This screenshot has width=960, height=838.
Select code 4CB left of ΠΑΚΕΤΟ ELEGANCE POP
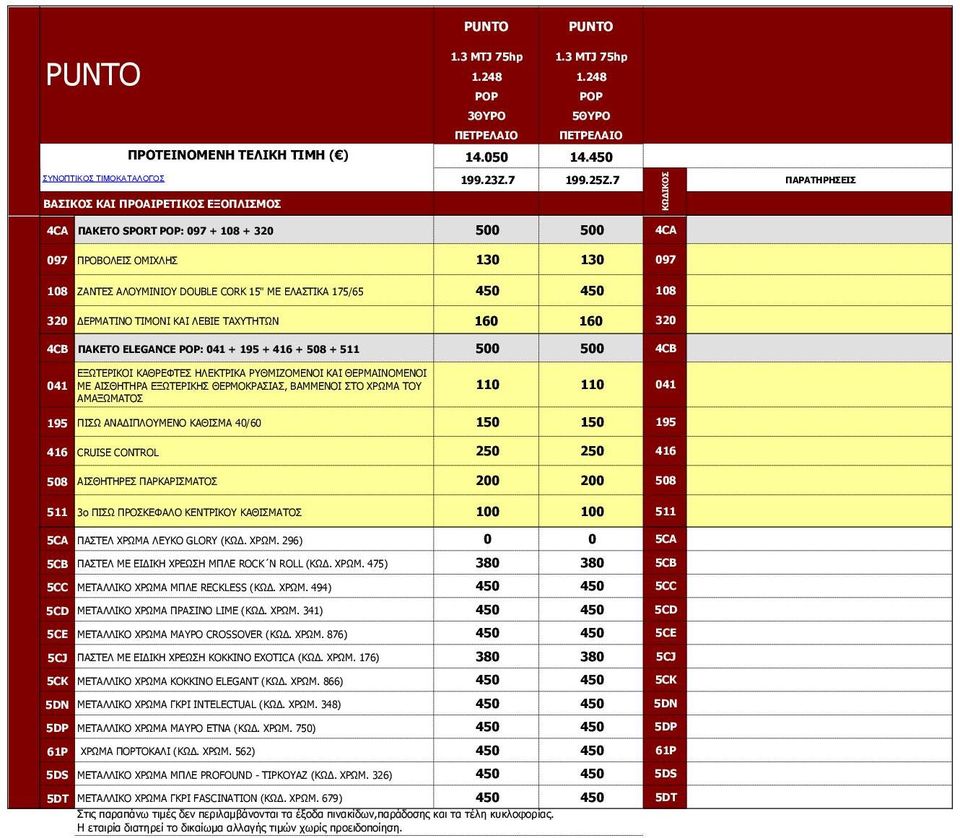pyautogui.click(x=58, y=349)
